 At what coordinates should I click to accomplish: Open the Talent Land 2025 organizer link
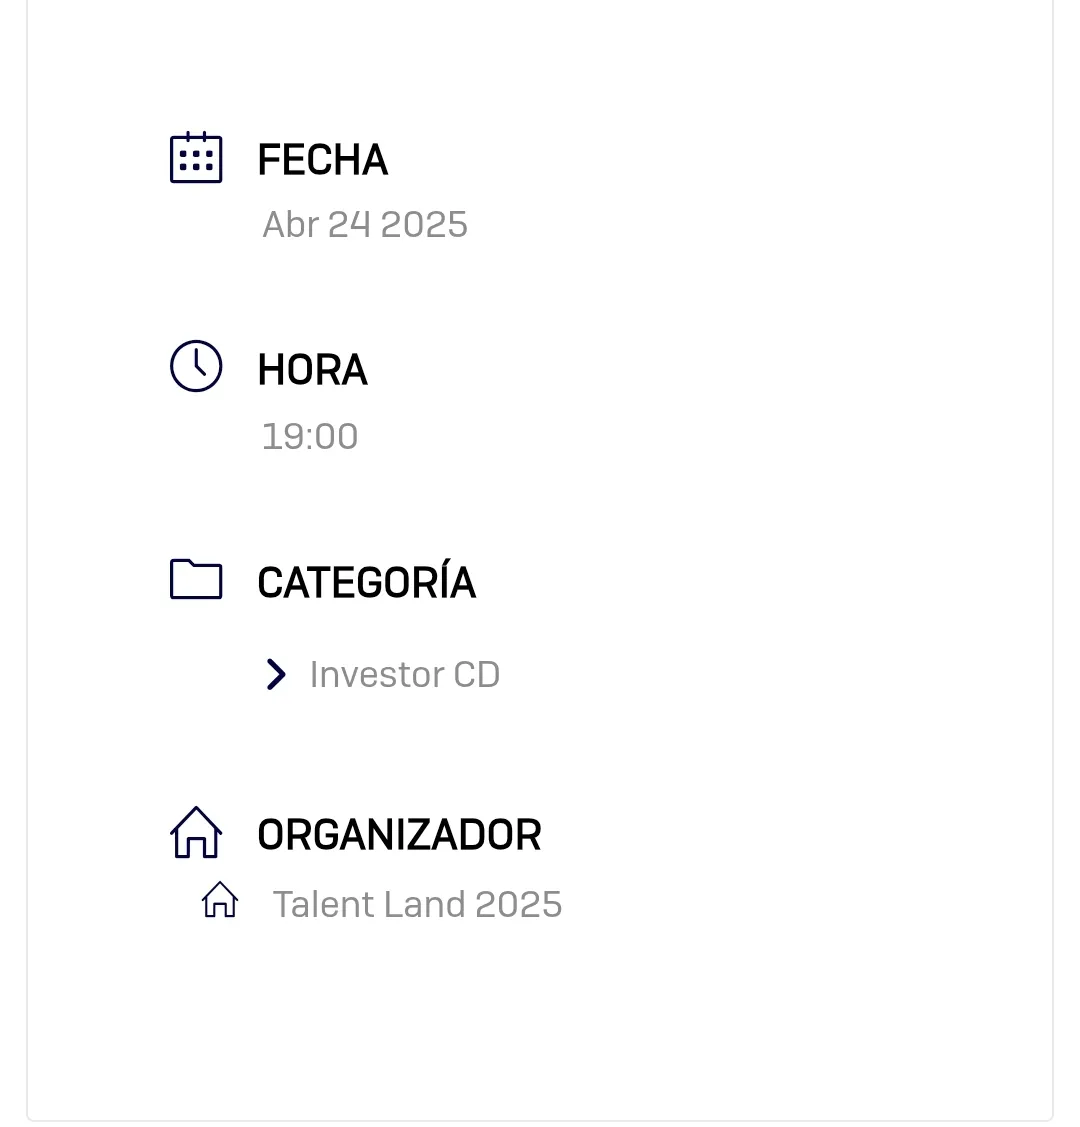(x=417, y=904)
